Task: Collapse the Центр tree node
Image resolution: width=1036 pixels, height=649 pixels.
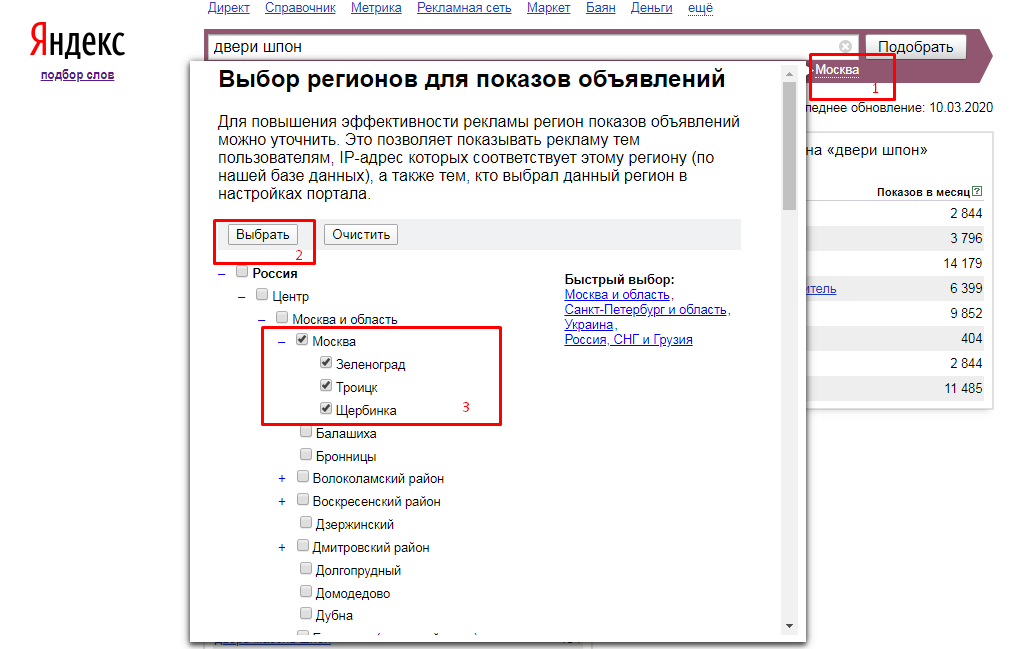Action: (x=242, y=297)
